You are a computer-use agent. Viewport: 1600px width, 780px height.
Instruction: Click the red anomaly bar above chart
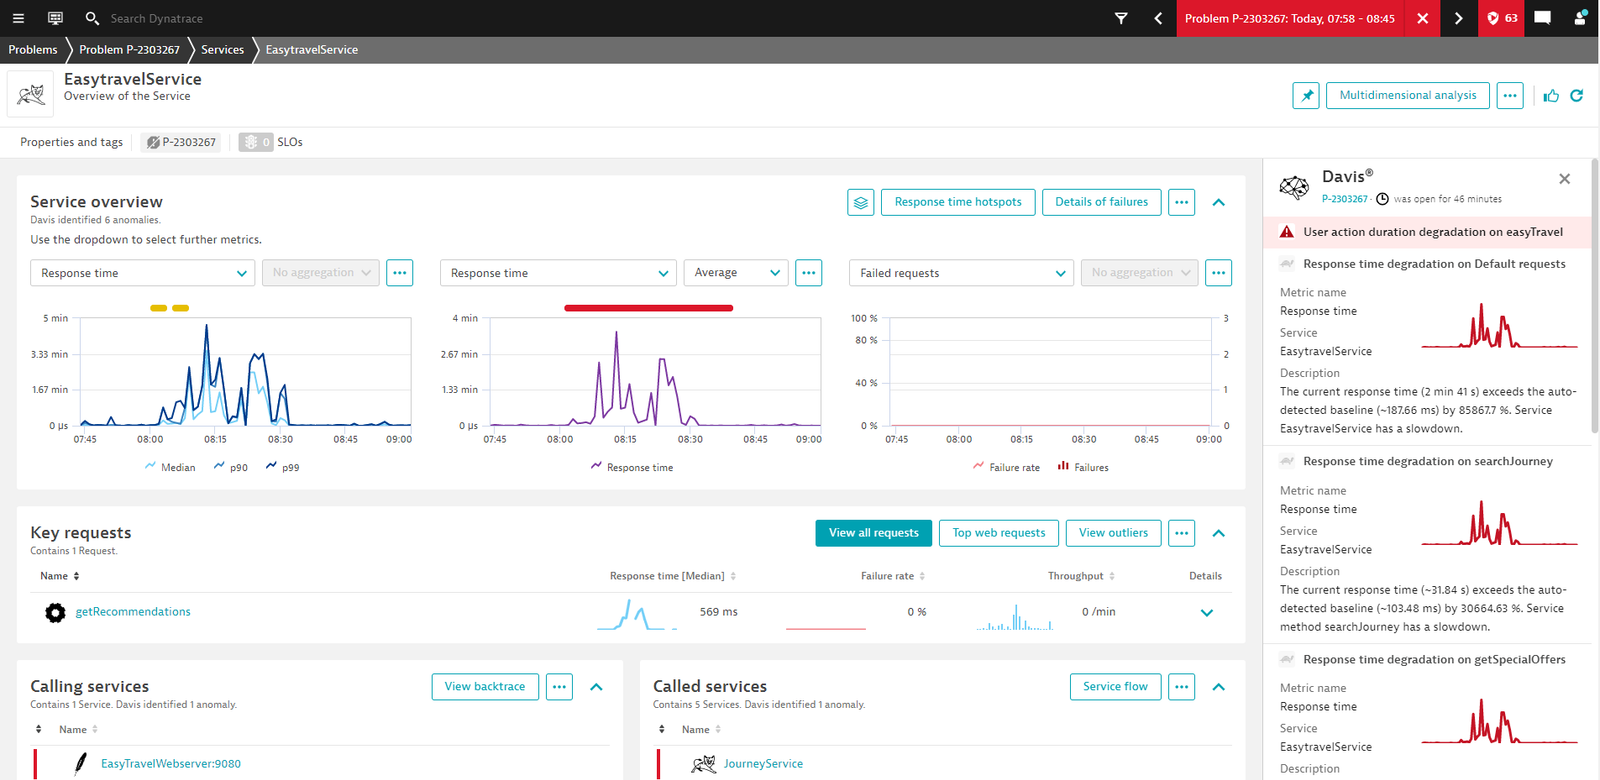click(x=648, y=308)
